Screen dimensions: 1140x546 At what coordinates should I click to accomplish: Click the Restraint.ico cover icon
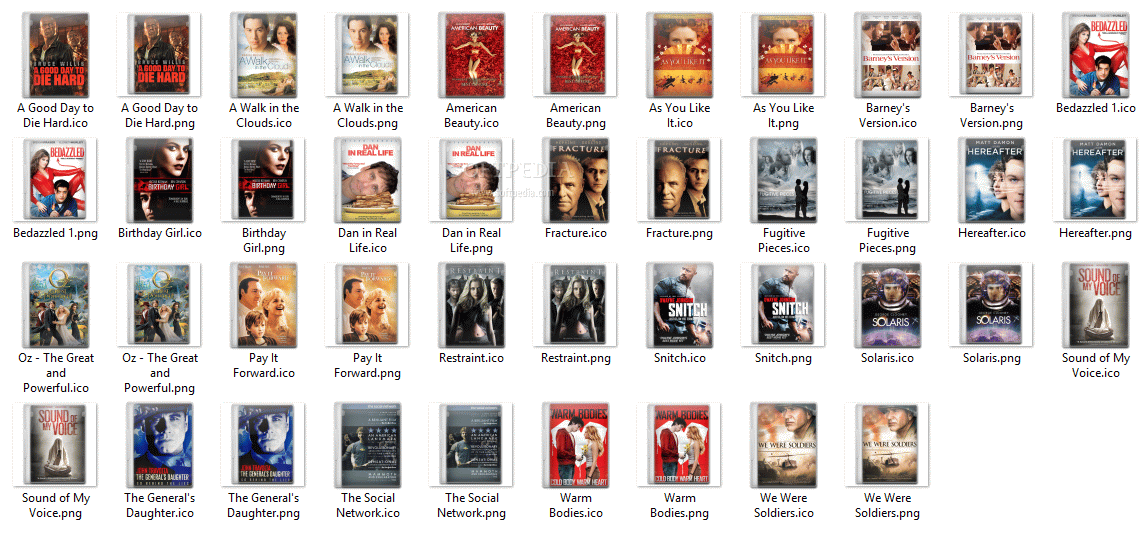(x=472, y=305)
